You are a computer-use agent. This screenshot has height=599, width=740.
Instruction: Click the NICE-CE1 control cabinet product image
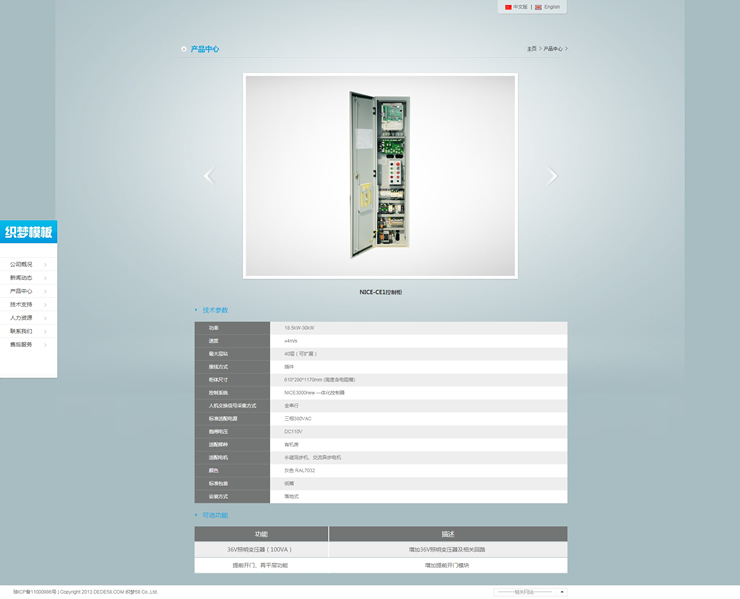point(380,176)
